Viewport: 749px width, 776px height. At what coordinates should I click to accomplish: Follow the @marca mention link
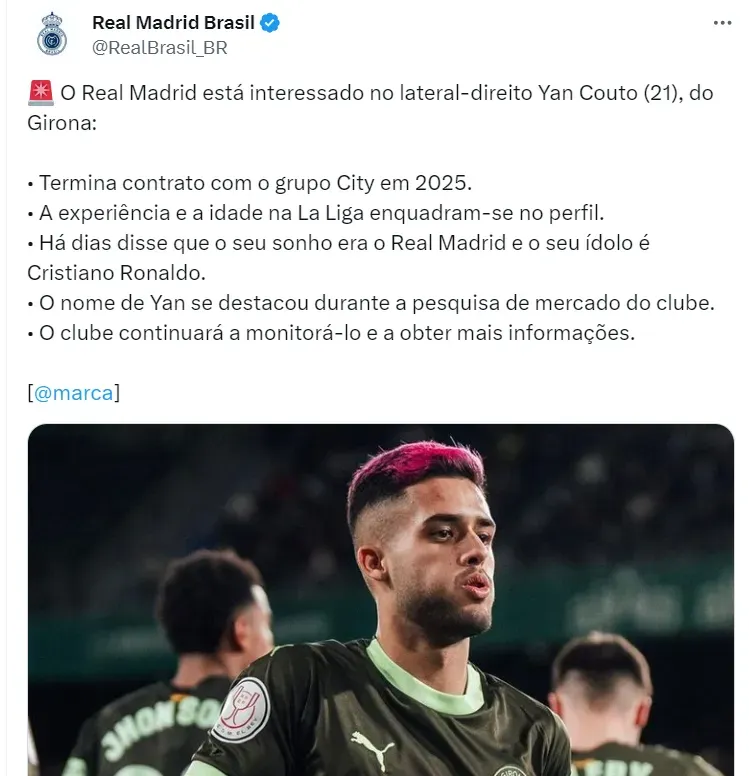pos(73,393)
